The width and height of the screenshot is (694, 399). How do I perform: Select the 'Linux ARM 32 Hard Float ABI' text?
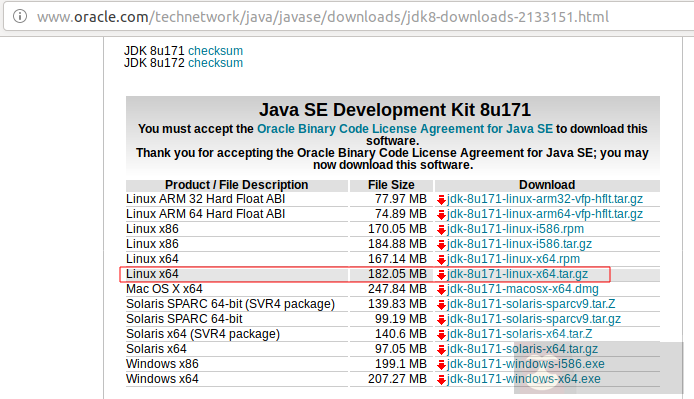pos(205,199)
